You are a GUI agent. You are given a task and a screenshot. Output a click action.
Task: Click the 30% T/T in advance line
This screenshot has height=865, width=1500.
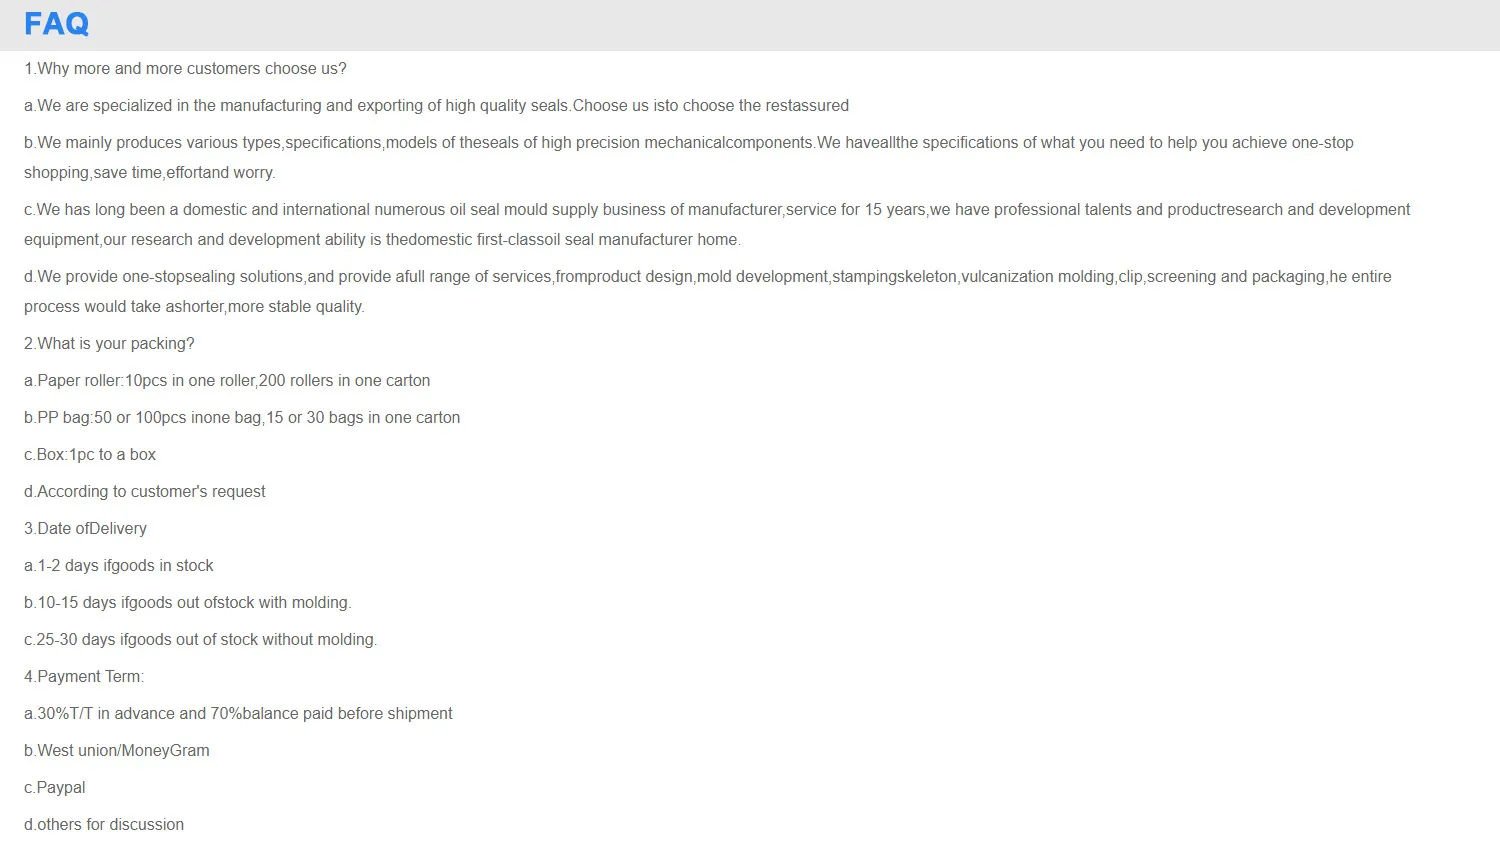238,714
